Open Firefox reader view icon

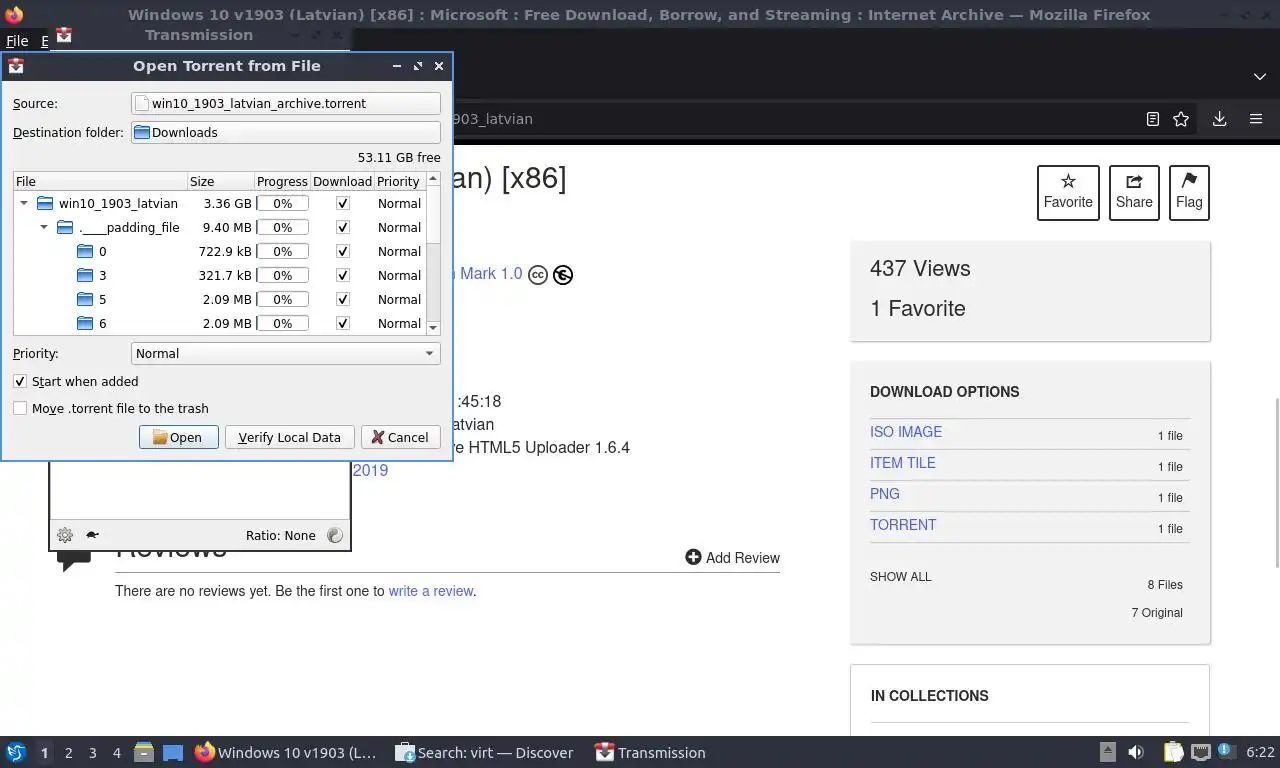tap(1152, 119)
